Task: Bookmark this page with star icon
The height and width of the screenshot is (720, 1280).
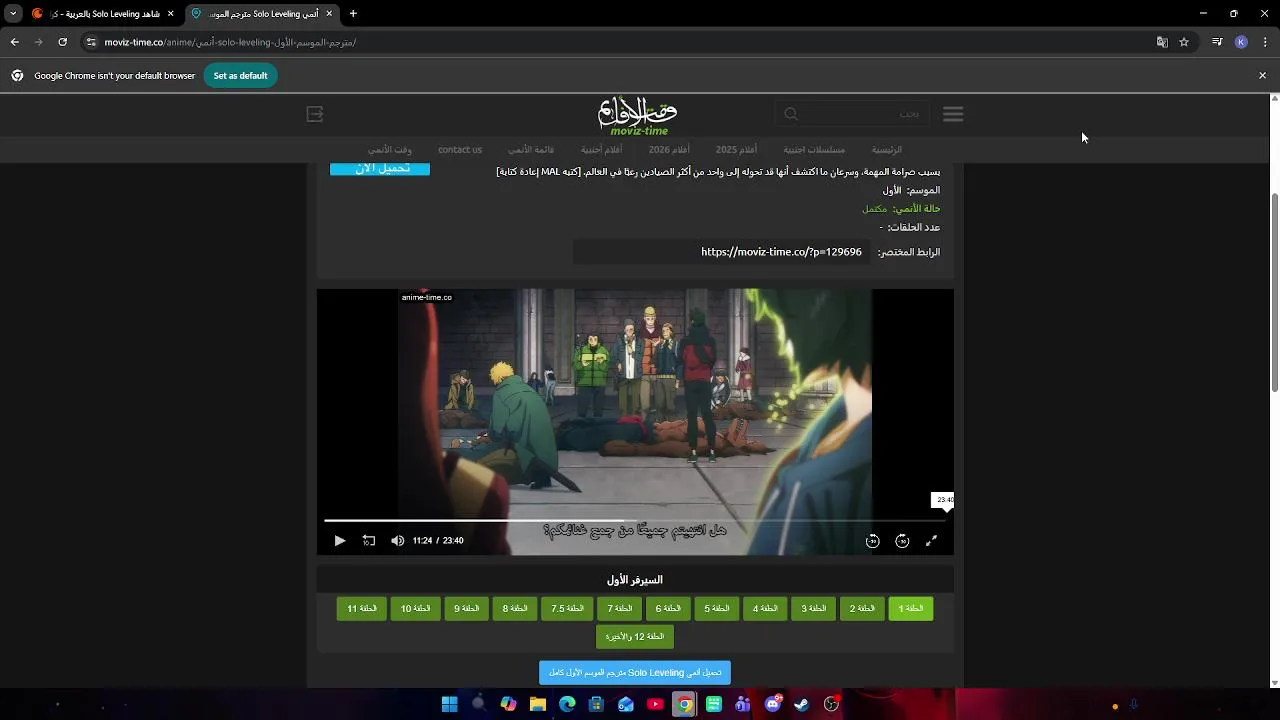Action: tap(1184, 42)
